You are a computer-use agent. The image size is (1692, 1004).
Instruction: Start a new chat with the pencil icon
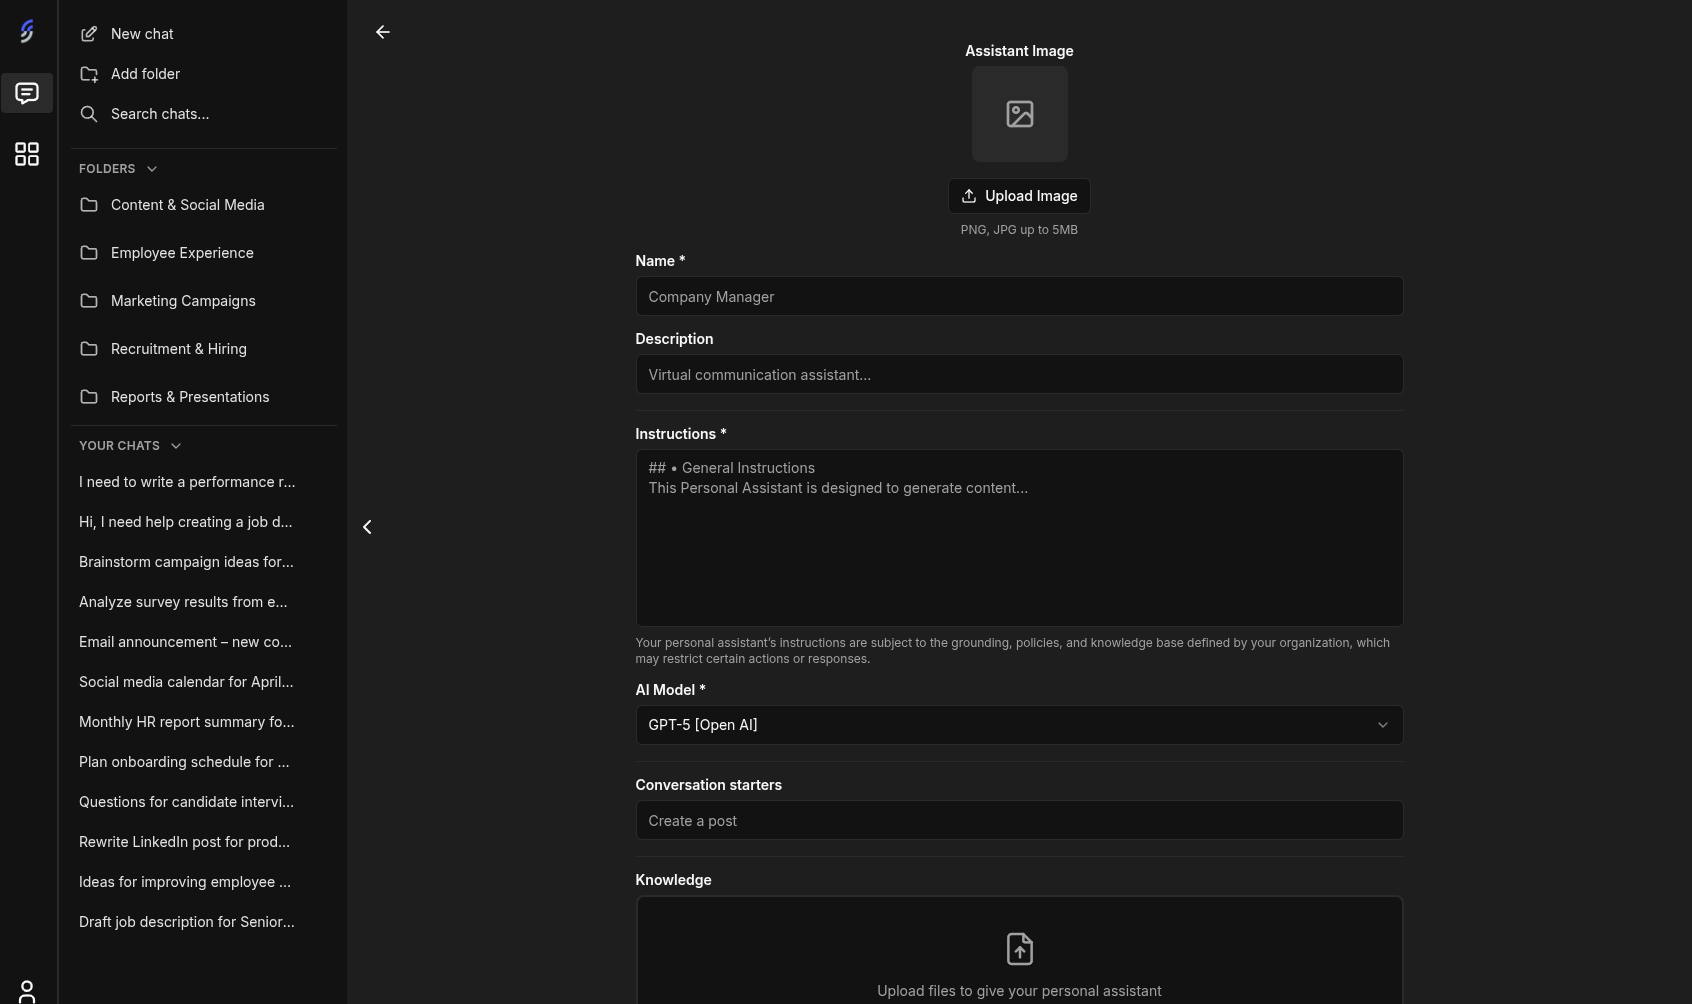pos(89,33)
